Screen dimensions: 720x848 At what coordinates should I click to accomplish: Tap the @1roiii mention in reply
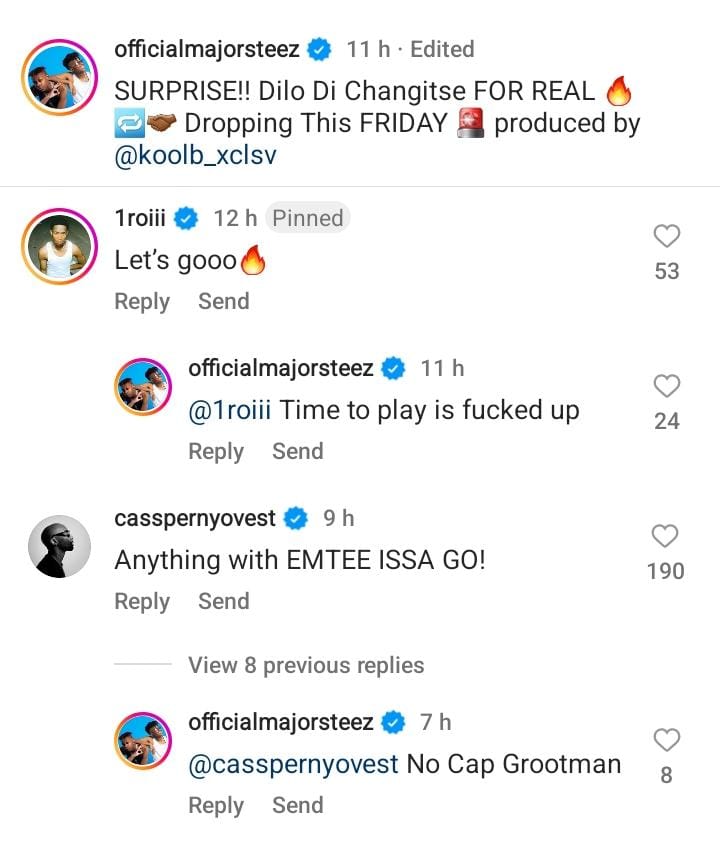[x=230, y=410]
